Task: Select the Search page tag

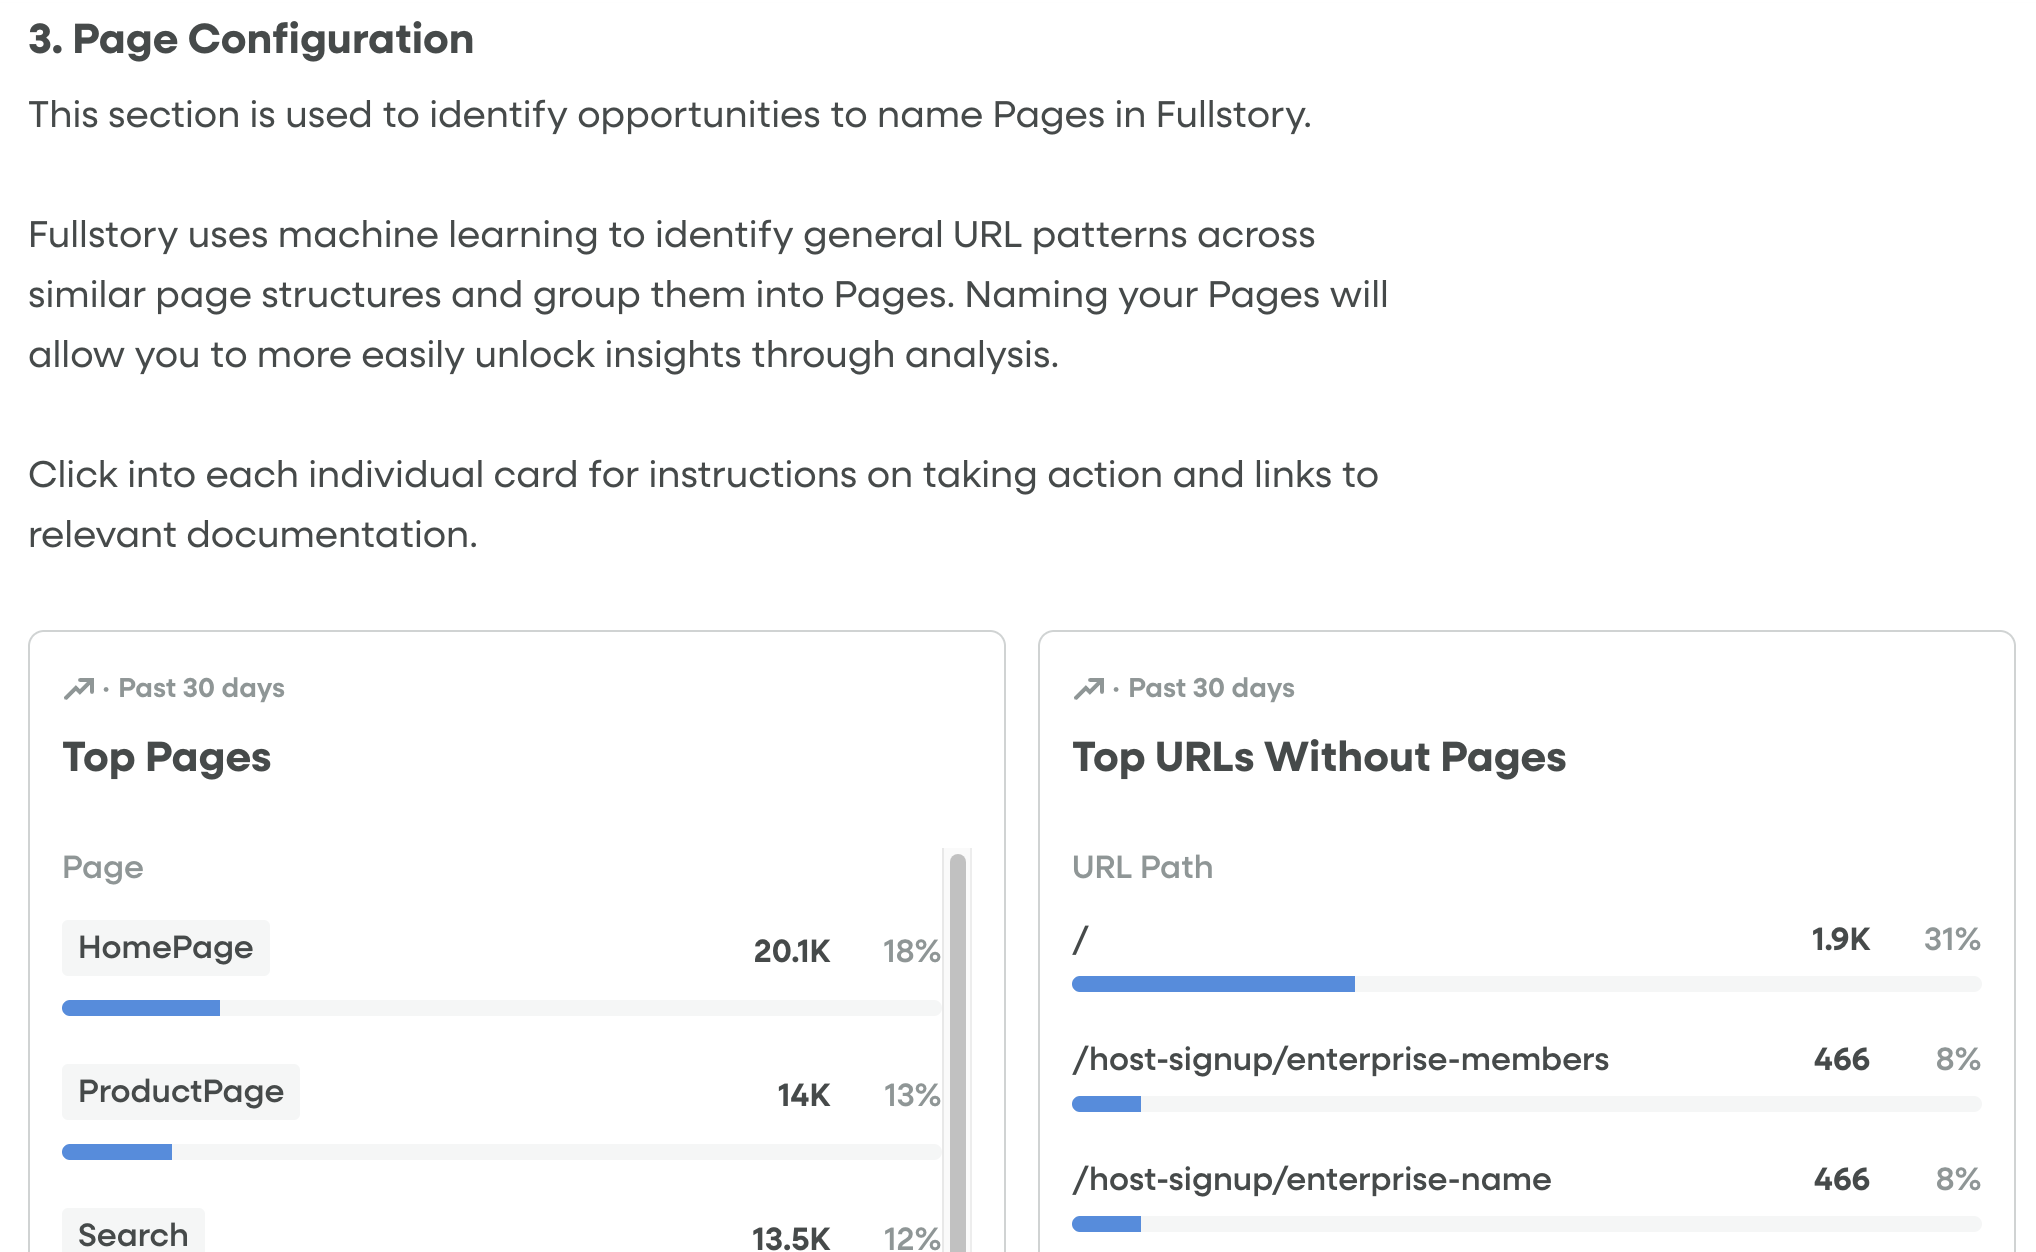Action: (133, 1234)
